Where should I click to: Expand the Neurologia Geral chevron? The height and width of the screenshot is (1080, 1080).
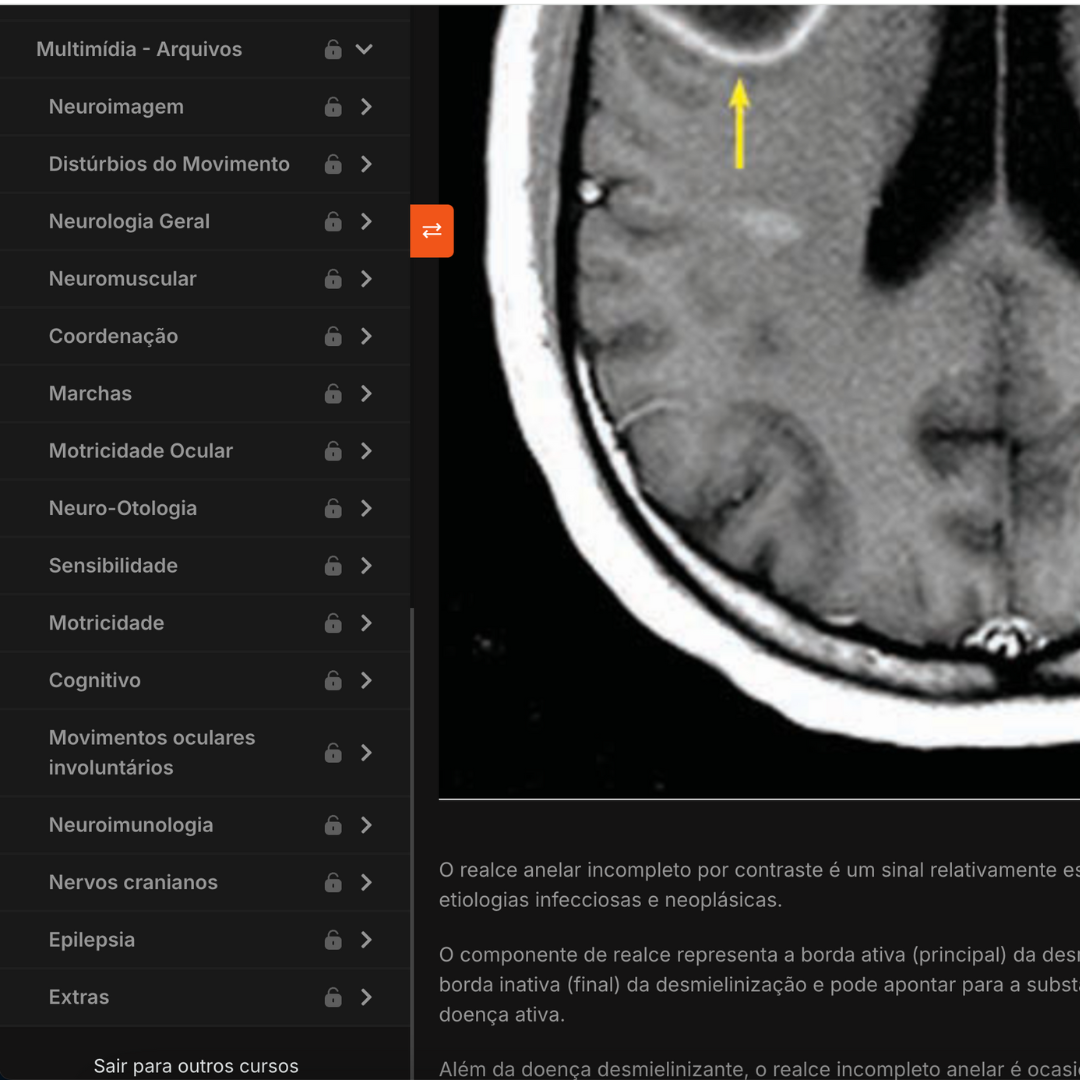pyautogui.click(x=366, y=222)
